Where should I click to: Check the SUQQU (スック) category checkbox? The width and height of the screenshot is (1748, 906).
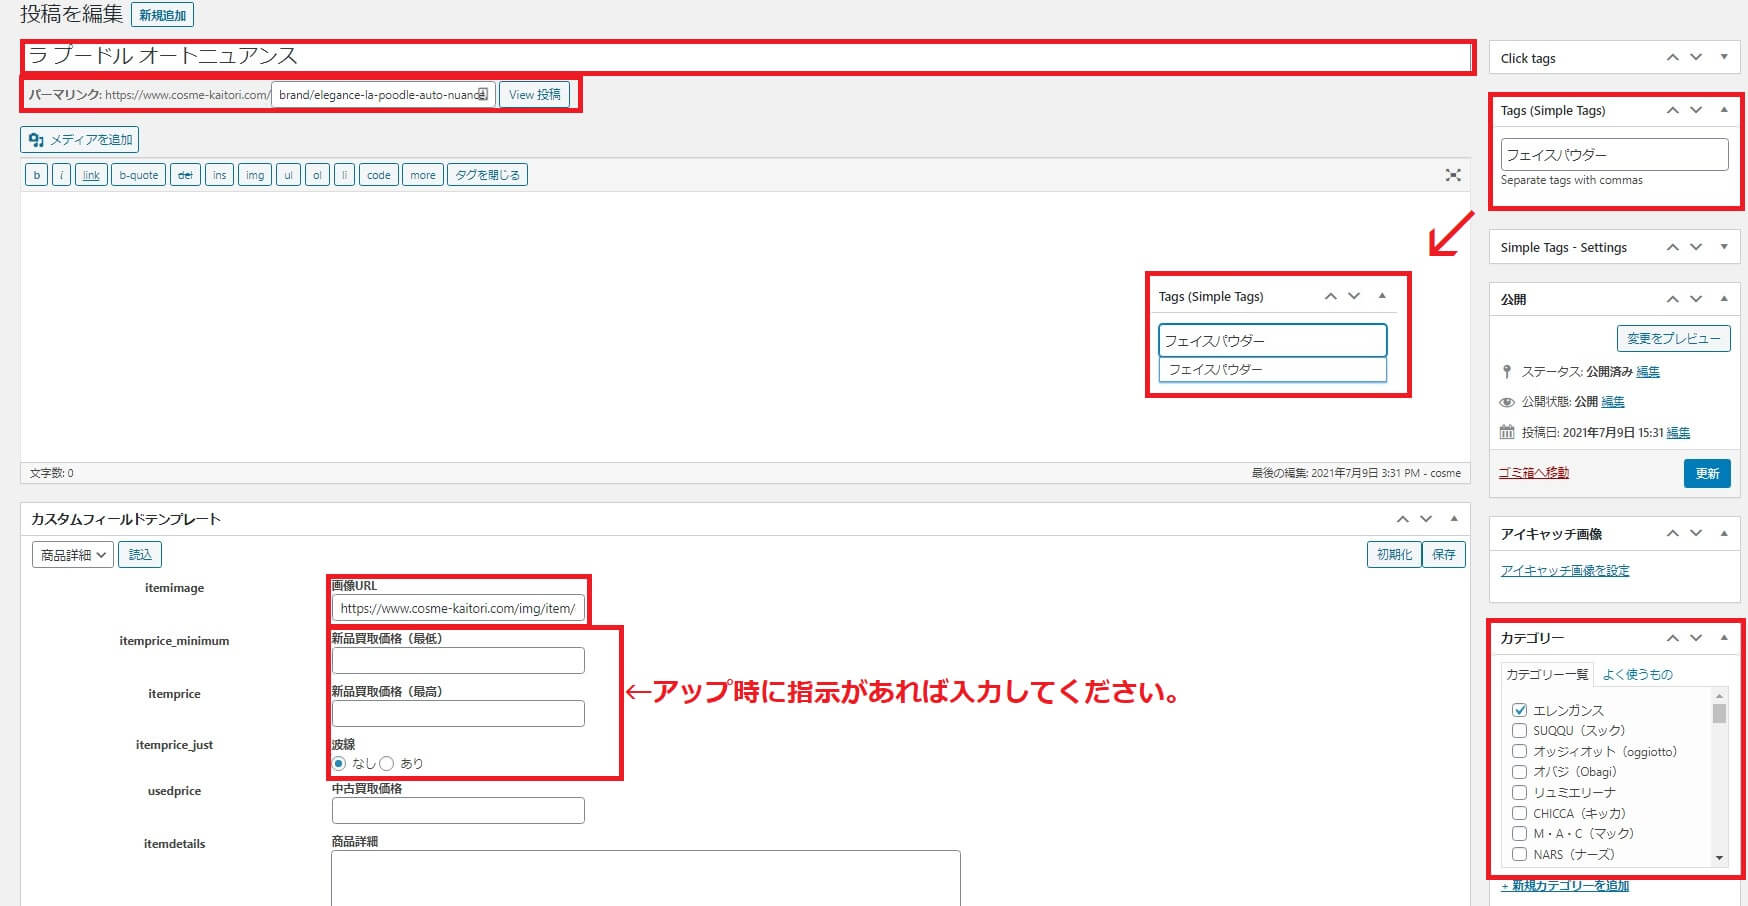point(1519,731)
